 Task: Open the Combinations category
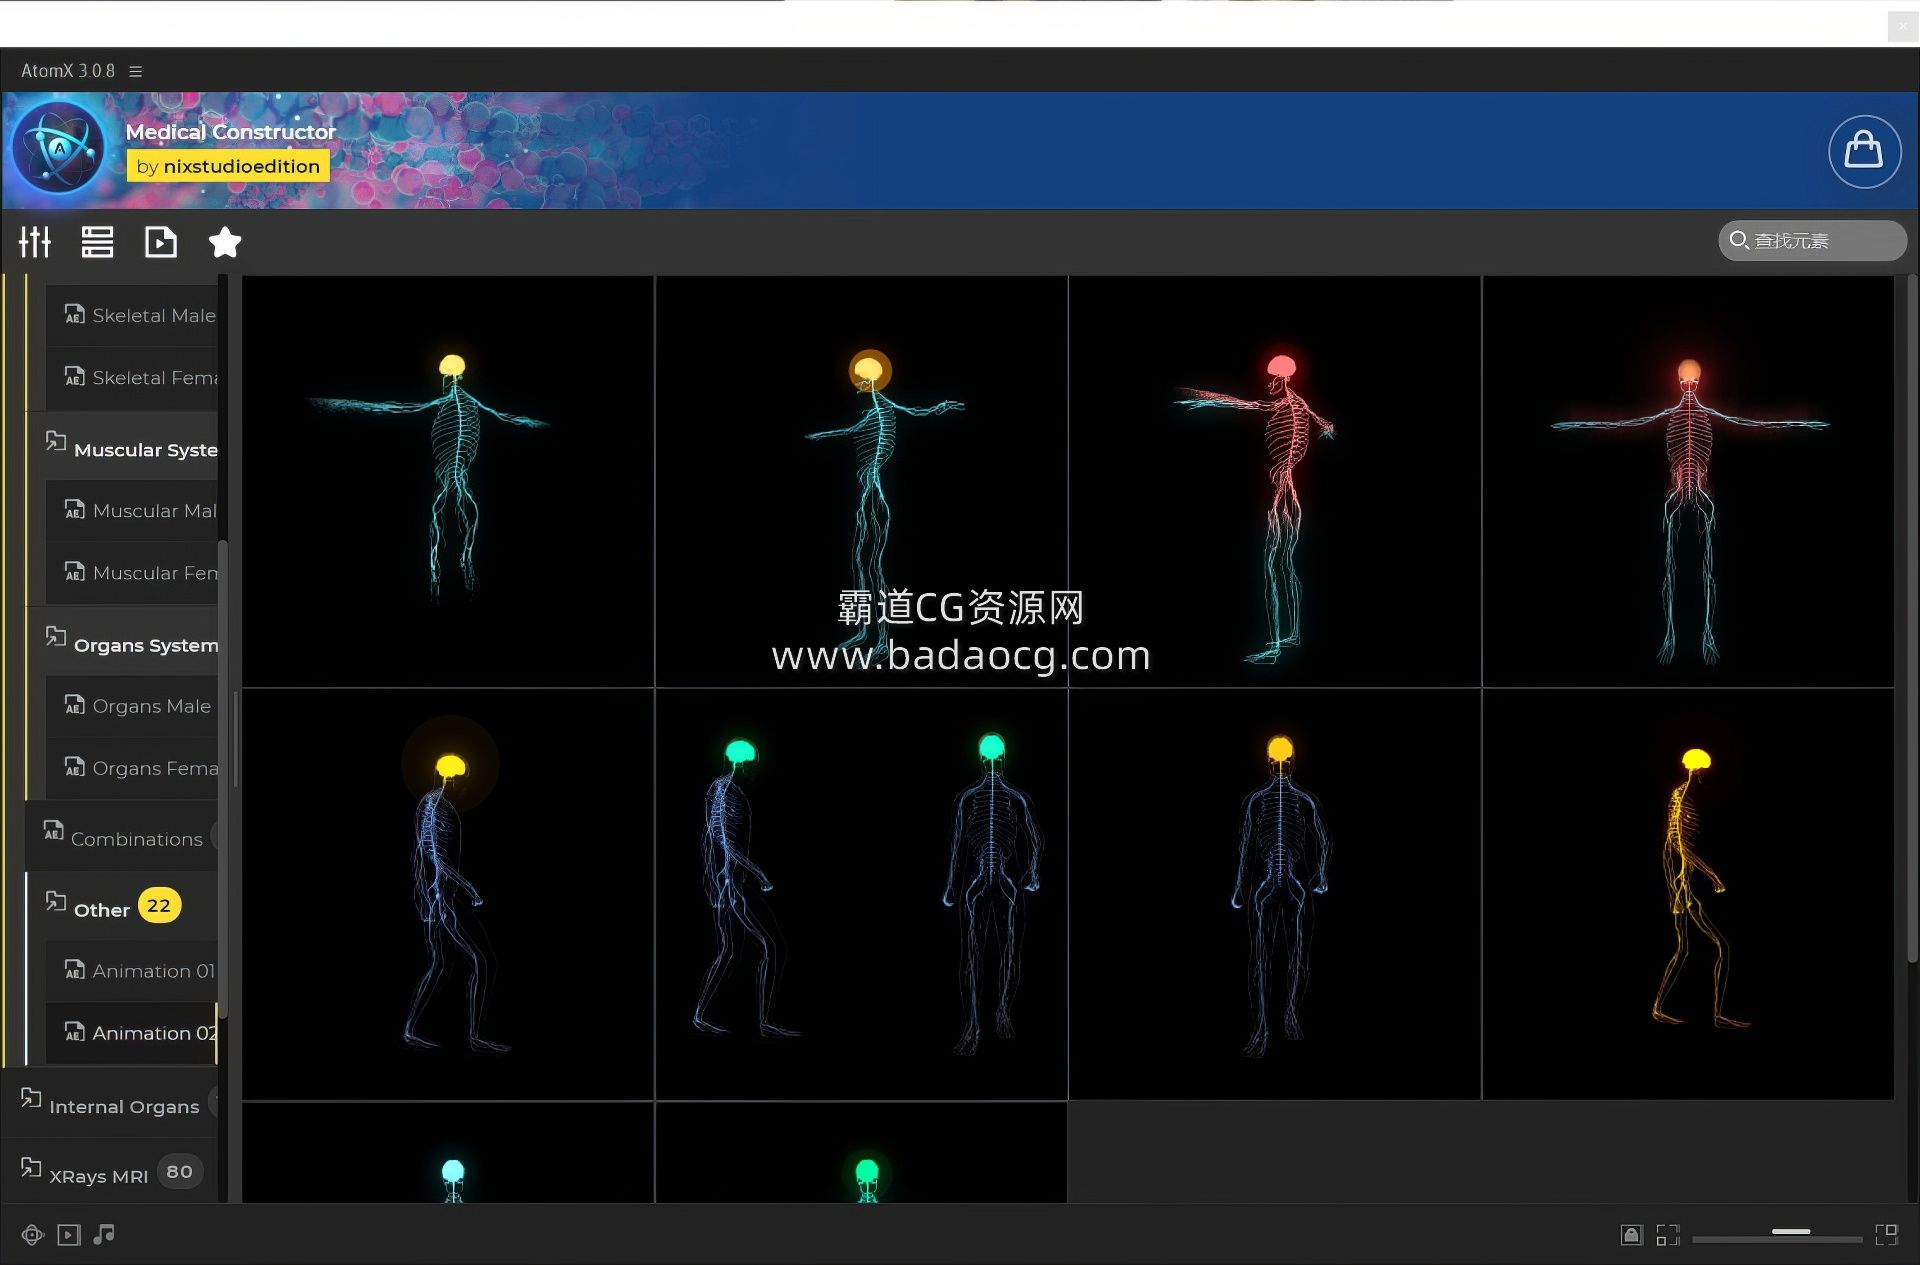click(122, 835)
